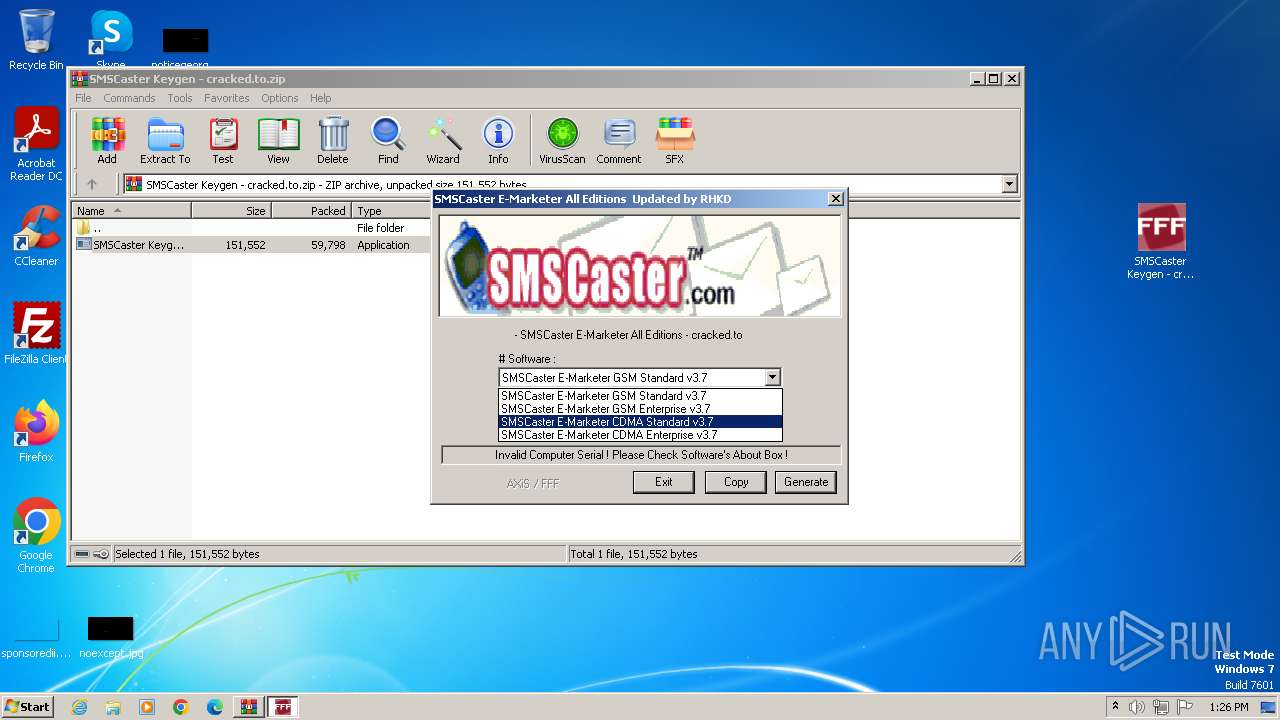Select the SMSCaster Keyg... file row

click(252, 245)
